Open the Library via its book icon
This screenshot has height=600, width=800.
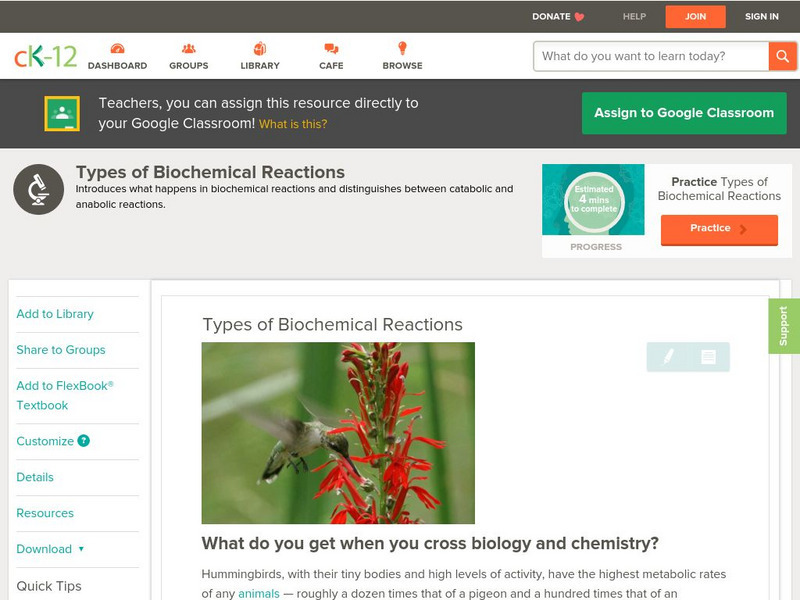tap(259, 48)
